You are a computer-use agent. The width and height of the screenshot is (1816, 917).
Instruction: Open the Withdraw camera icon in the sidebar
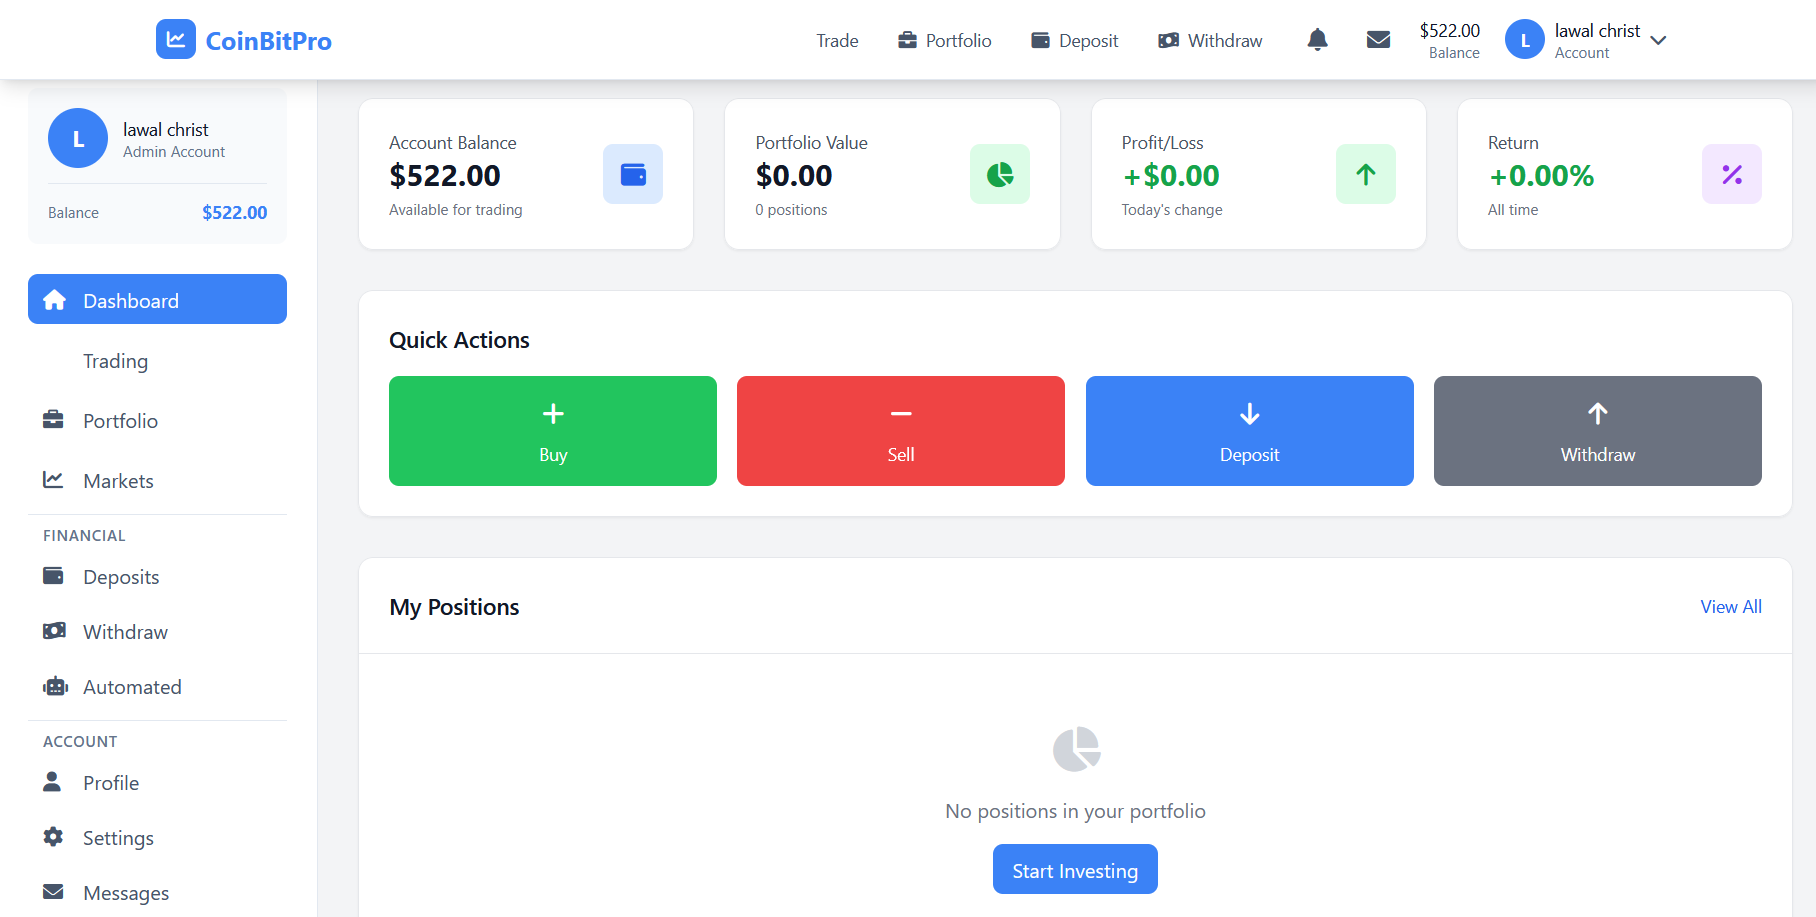[x=55, y=631]
